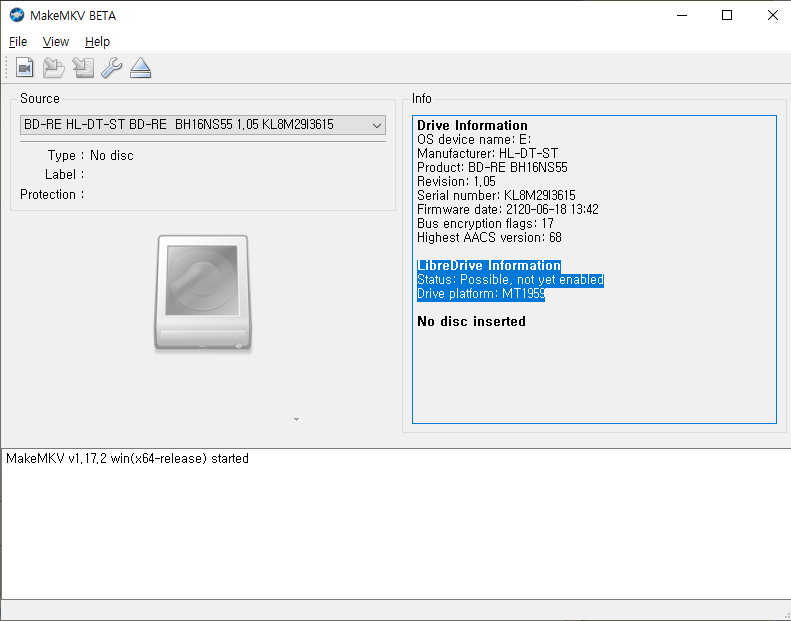Click the Label field row in Source
The height and width of the screenshot is (621, 791).
[x=65, y=175]
